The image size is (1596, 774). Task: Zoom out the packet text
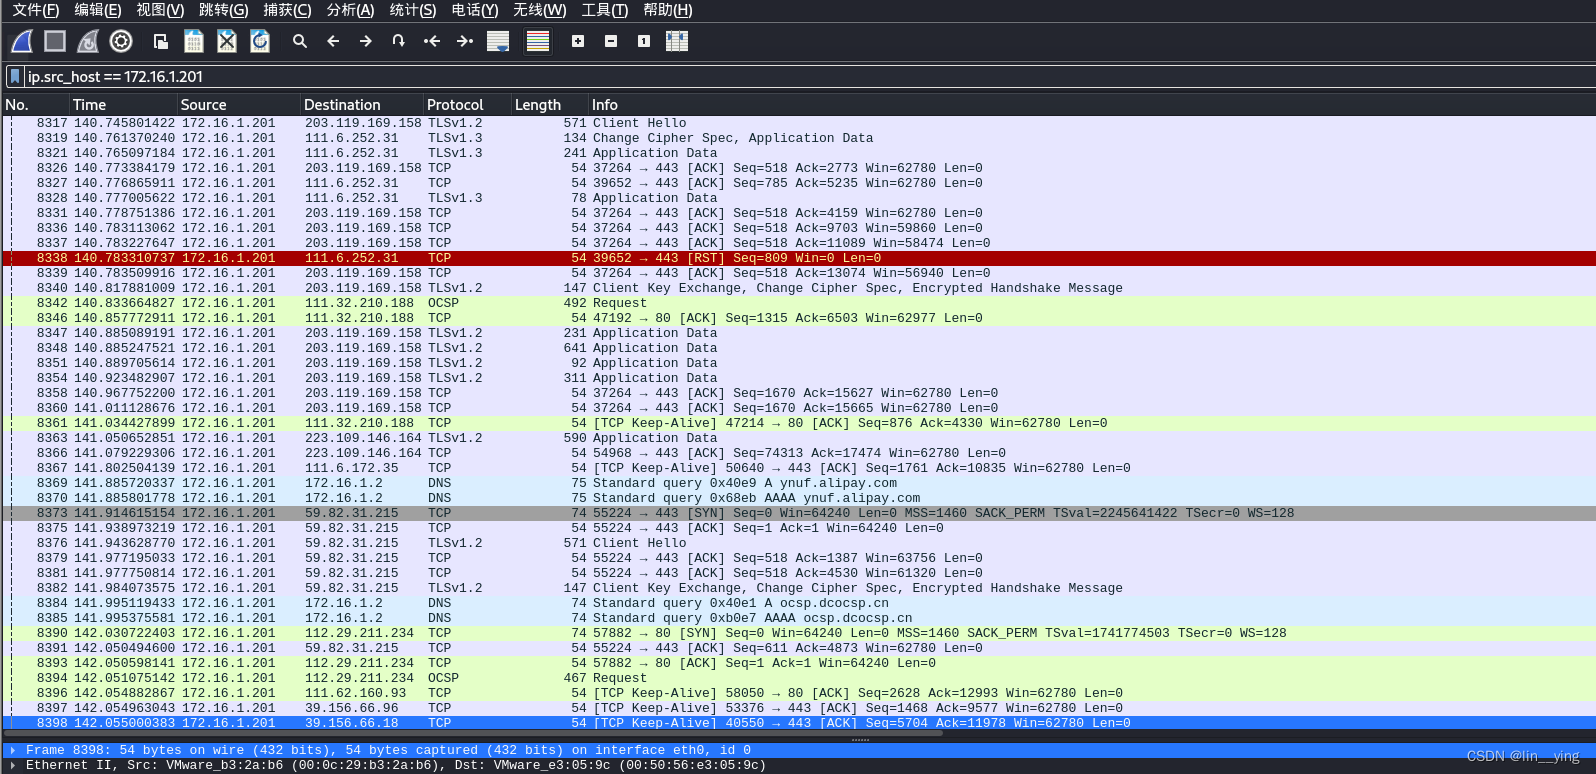(x=611, y=41)
